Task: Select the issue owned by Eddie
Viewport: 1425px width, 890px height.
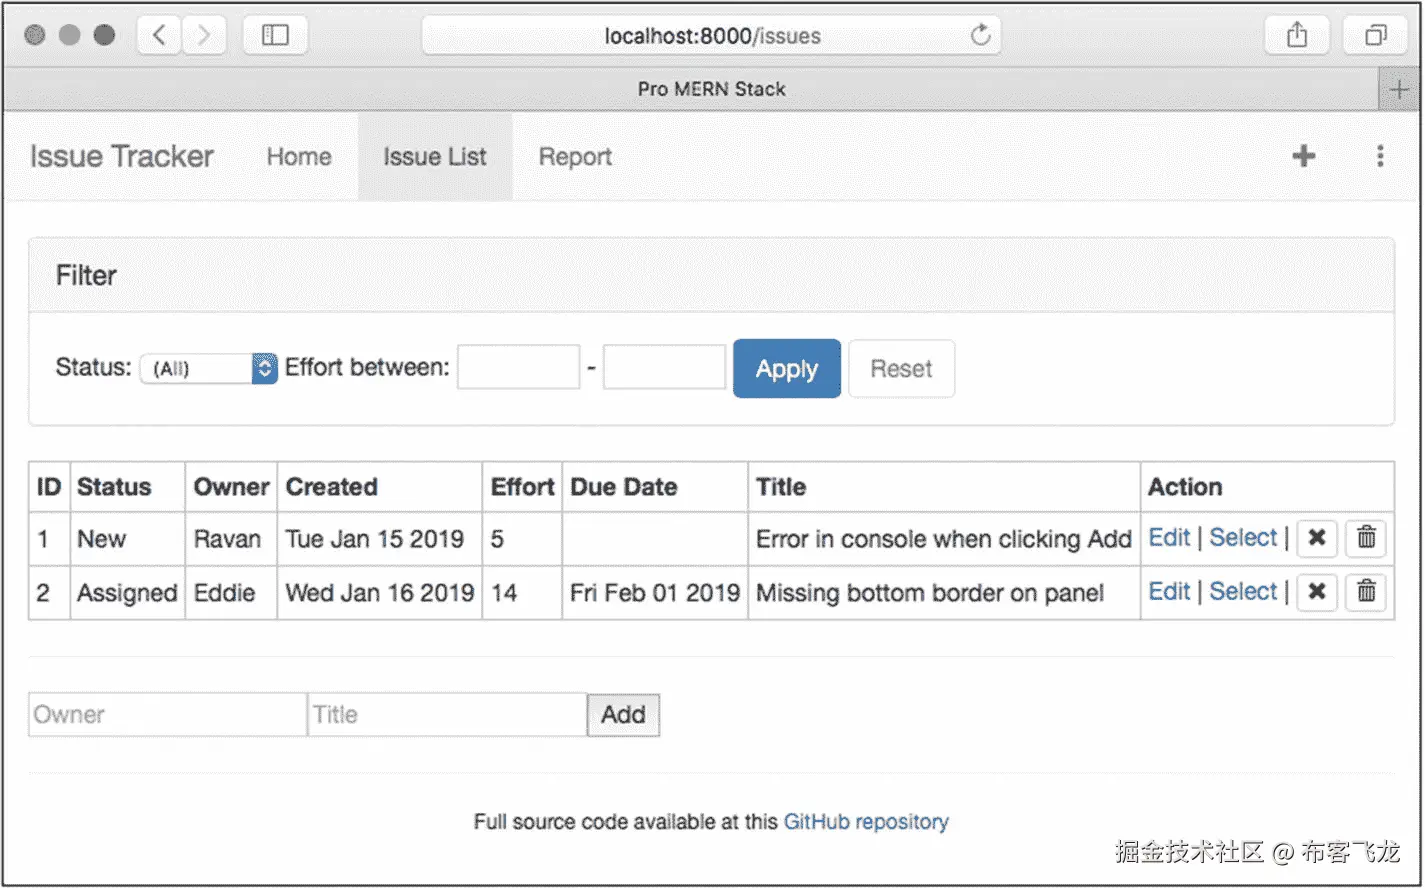Action: (1243, 591)
